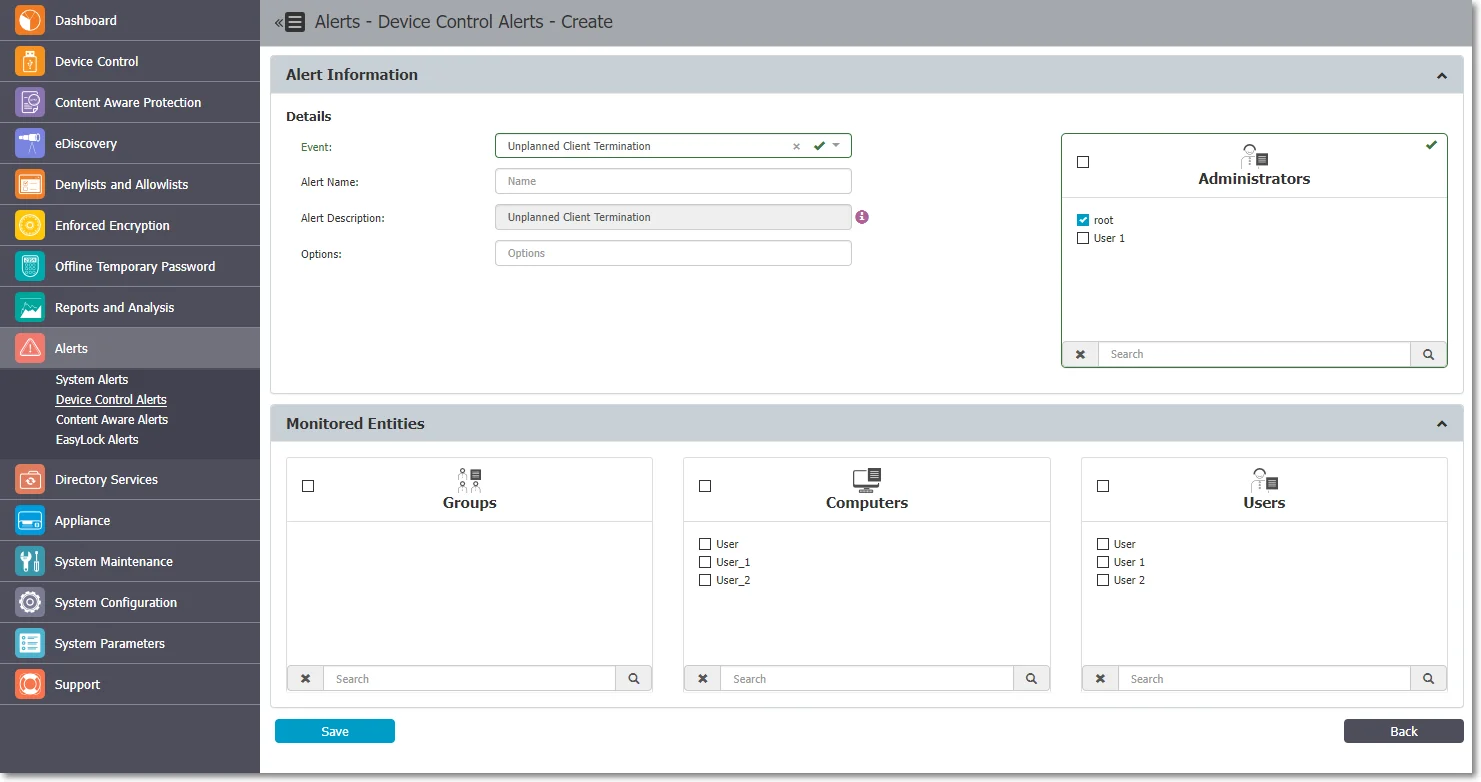This screenshot has height=782, width=1481.
Task: Collapse the Monitored Entities section
Action: pyautogui.click(x=1442, y=424)
